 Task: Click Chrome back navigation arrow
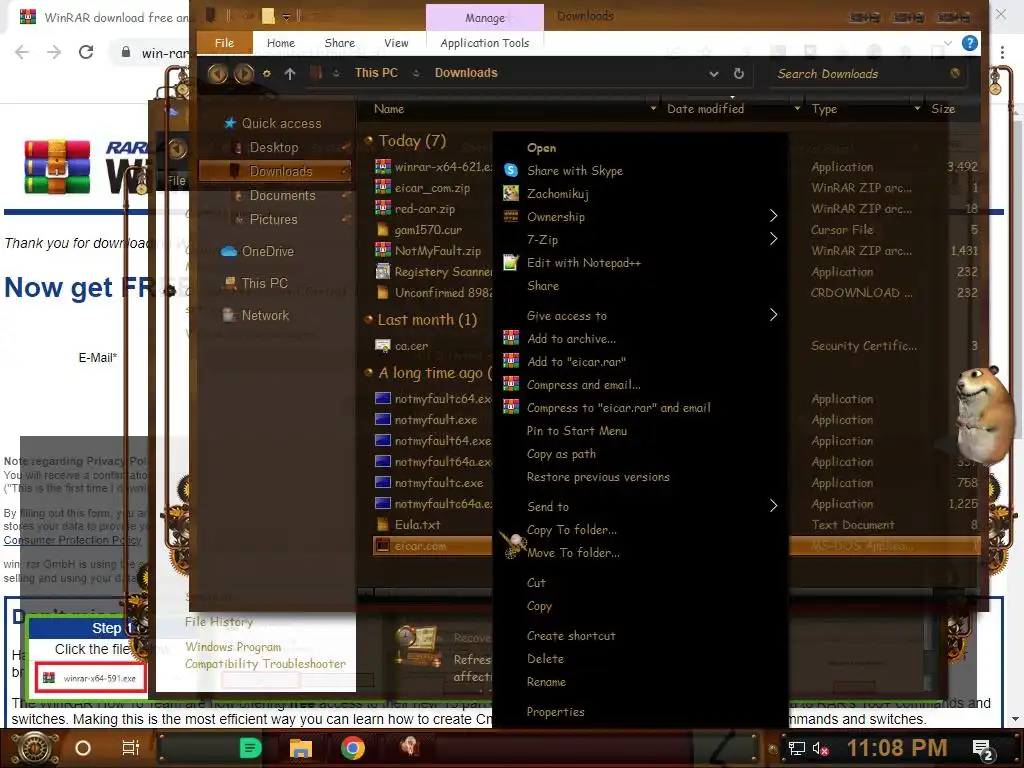click(x=22, y=52)
